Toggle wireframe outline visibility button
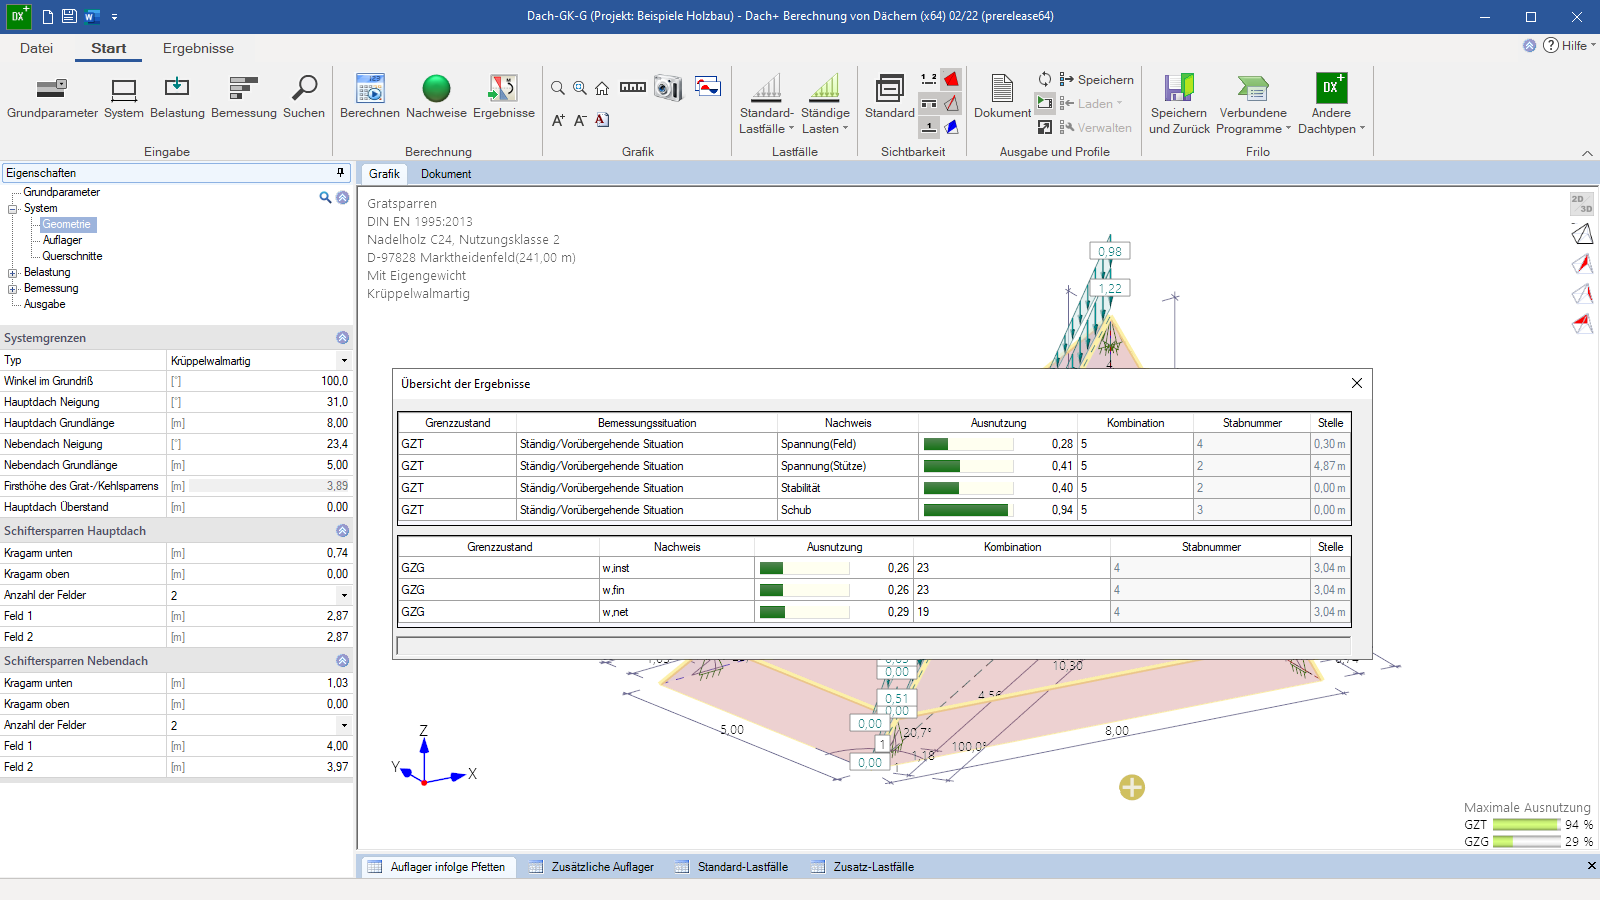1600x900 pixels. 952,103
